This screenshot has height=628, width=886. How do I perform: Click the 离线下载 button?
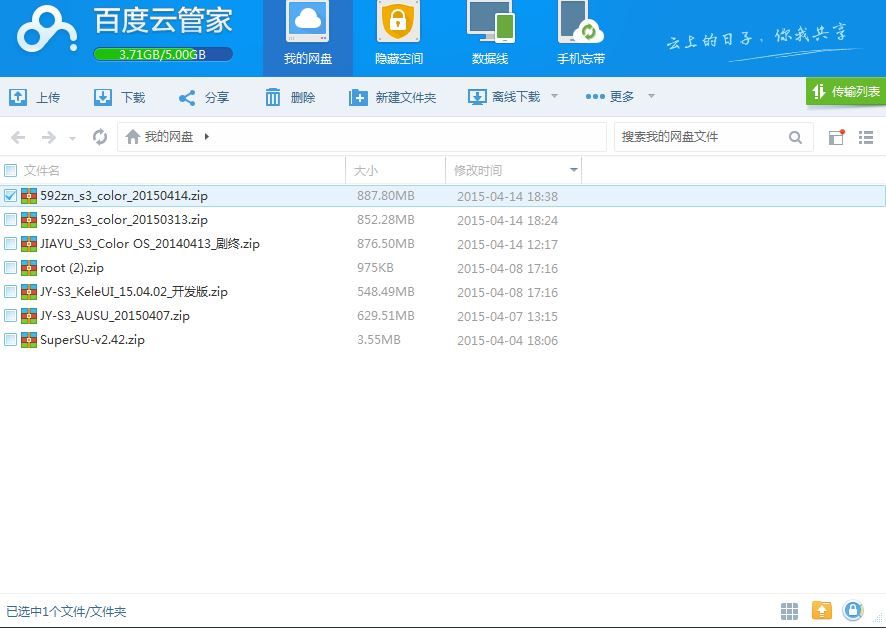tap(504, 97)
